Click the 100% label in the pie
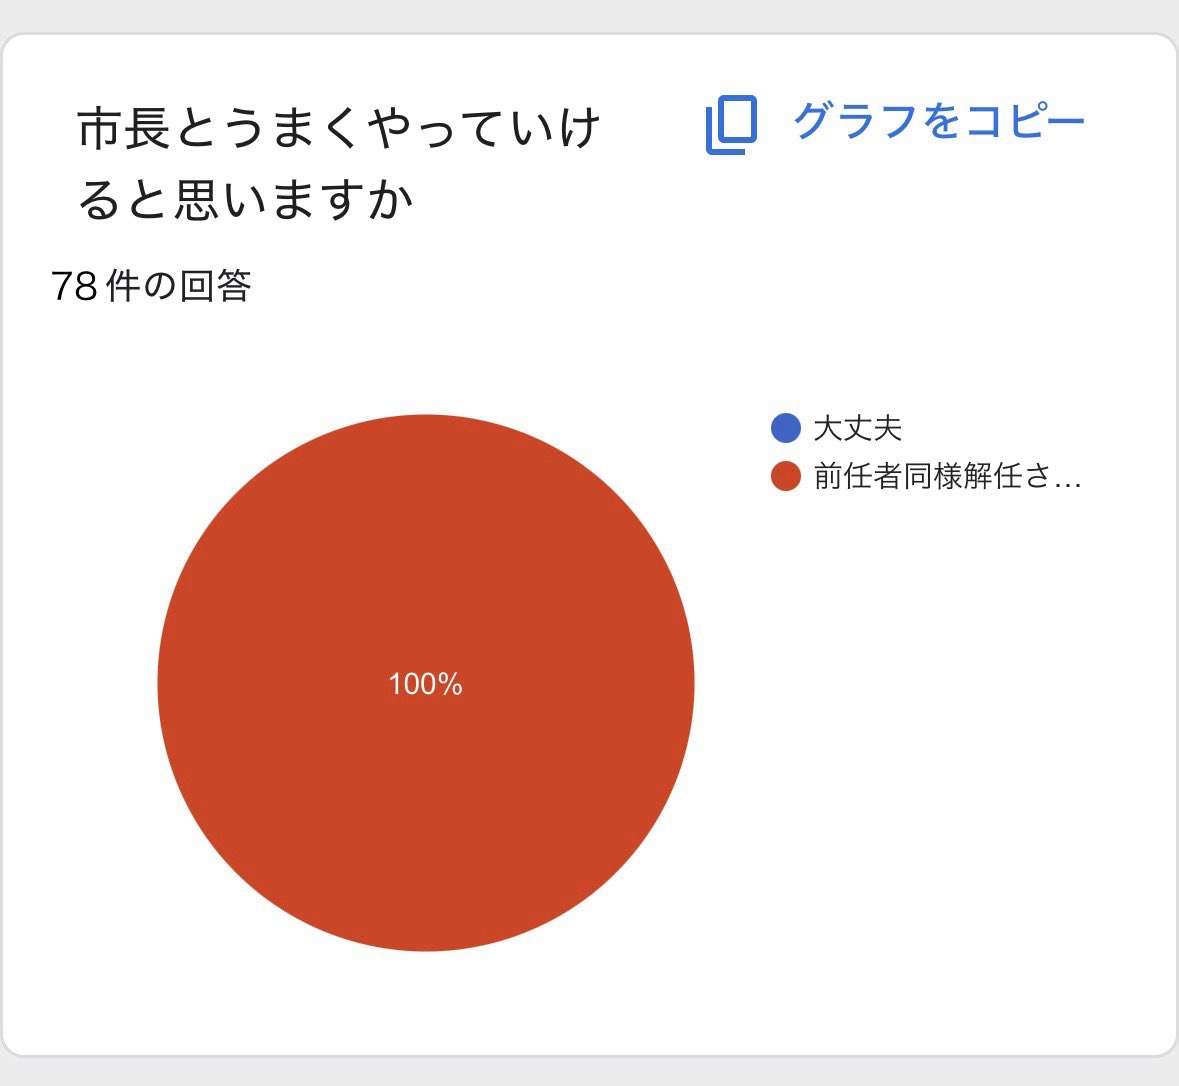 click(425, 684)
